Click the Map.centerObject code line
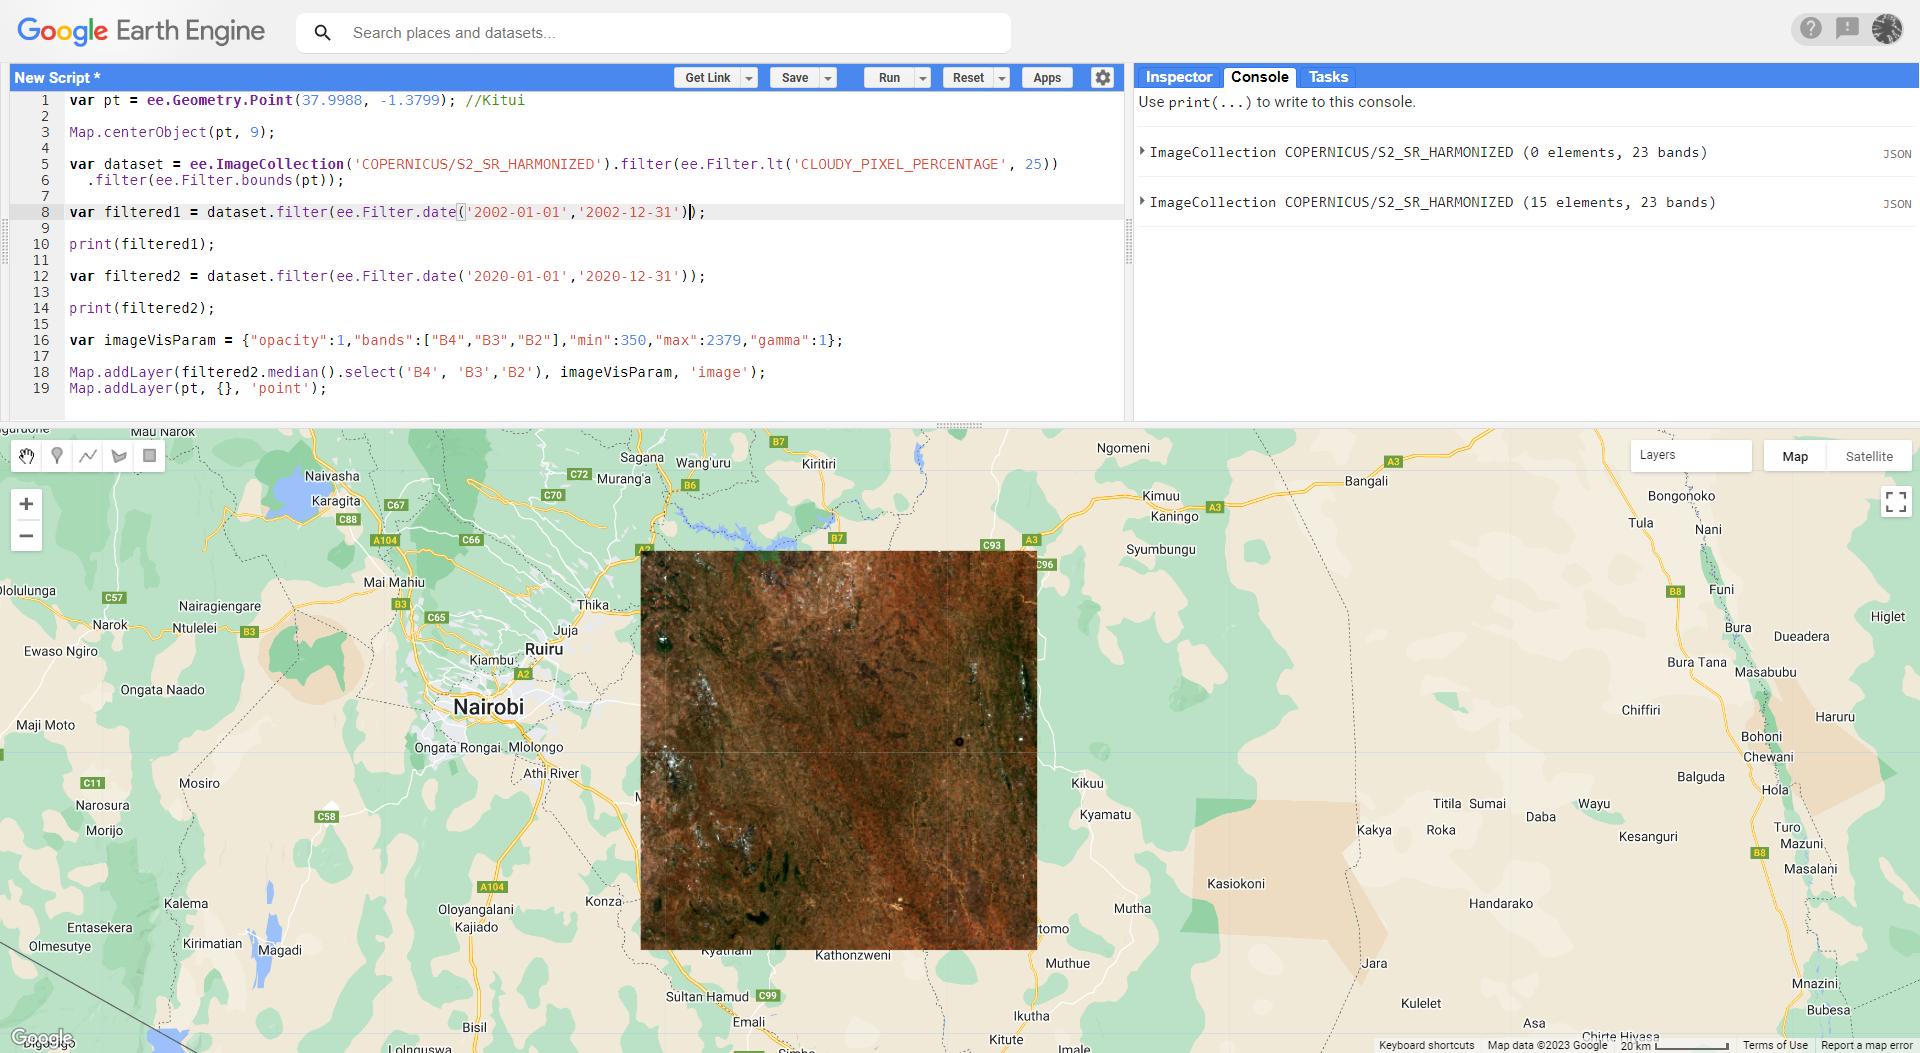1920x1053 pixels. 172,132
